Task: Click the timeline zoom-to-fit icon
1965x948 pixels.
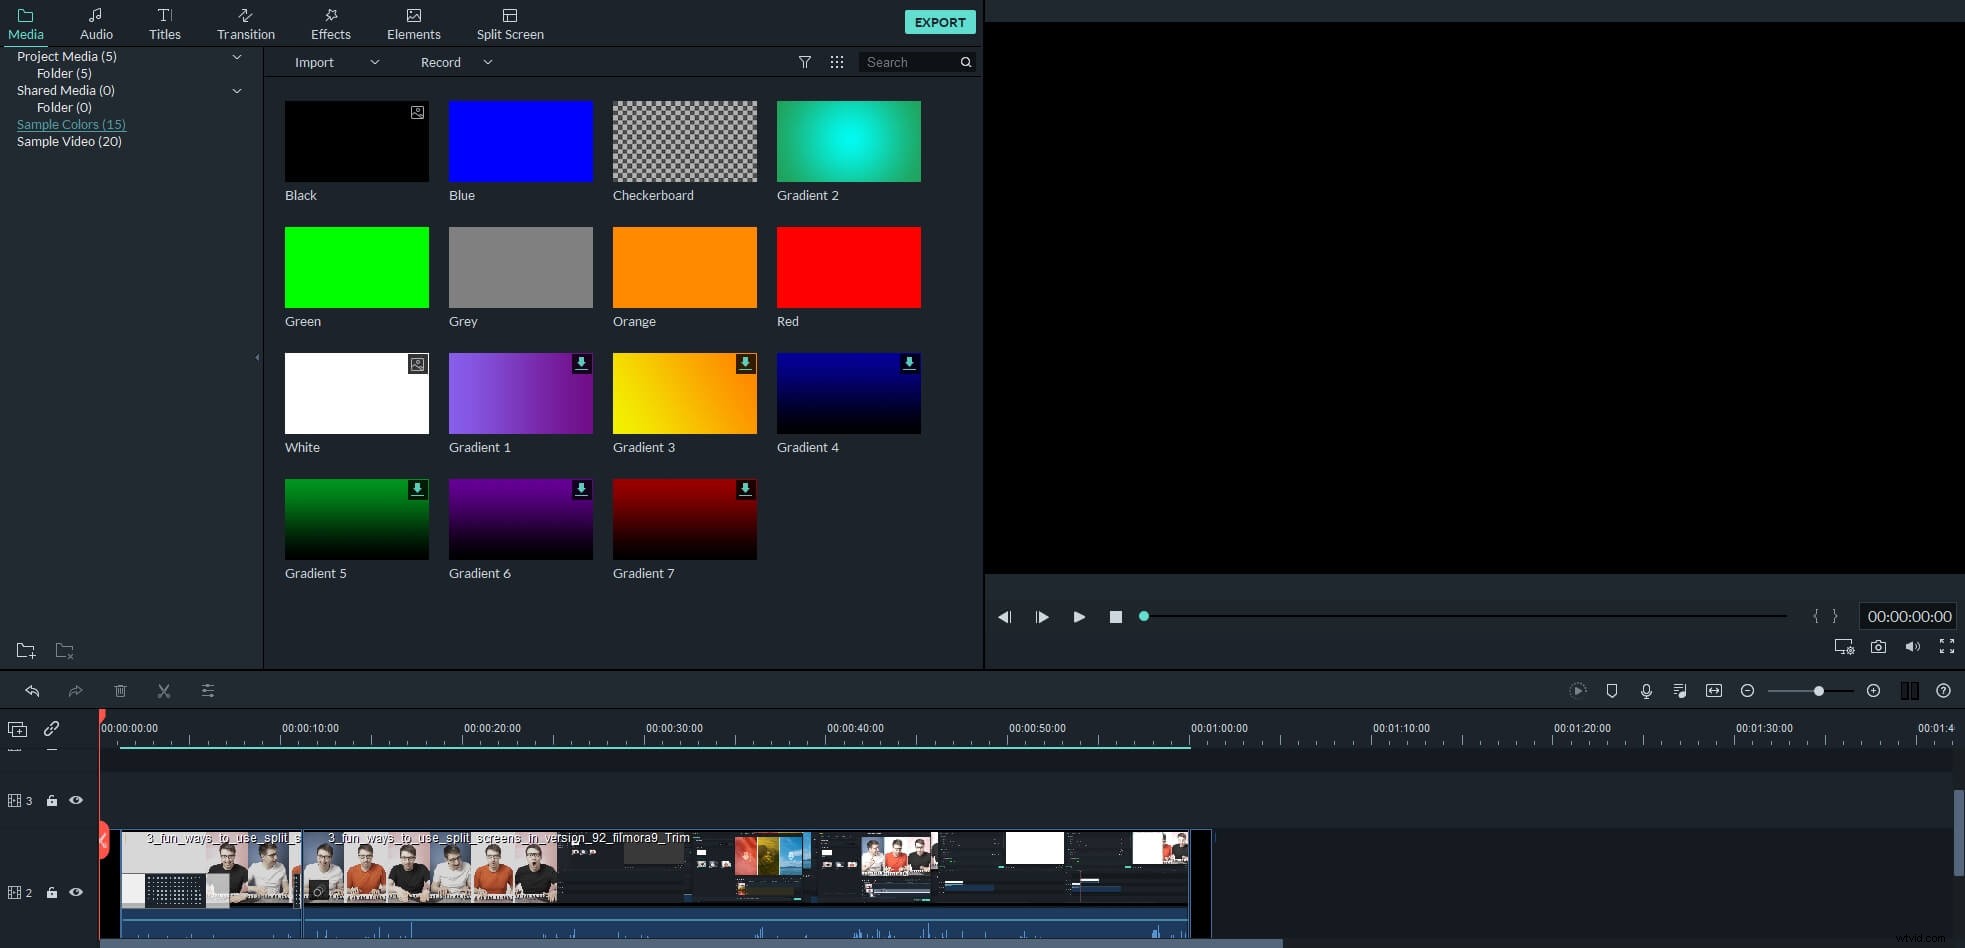Action: (1714, 690)
